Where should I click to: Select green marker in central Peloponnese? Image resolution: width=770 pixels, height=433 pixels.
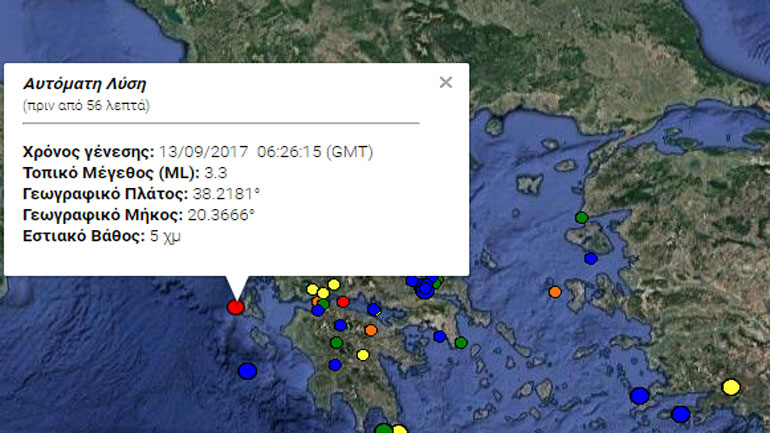(x=336, y=342)
